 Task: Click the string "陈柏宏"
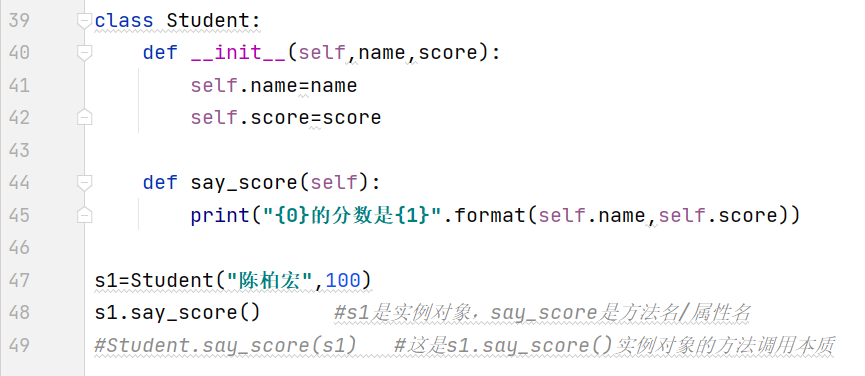tap(269, 280)
